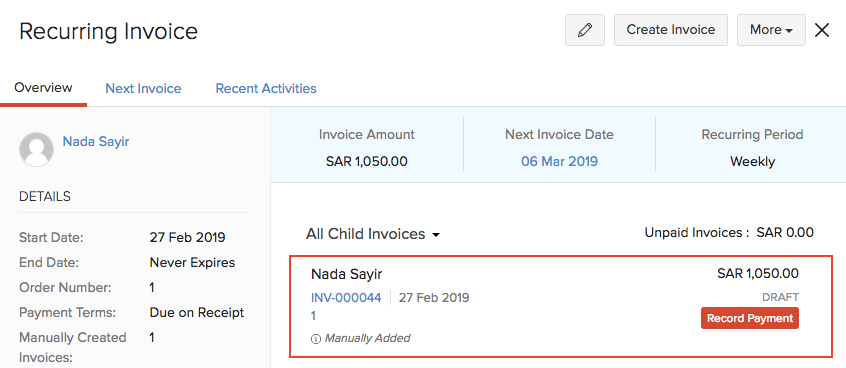The image size is (846, 368).
Task: Click the child invoice amount SAR 1,050.00
Action: tap(758, 274)
